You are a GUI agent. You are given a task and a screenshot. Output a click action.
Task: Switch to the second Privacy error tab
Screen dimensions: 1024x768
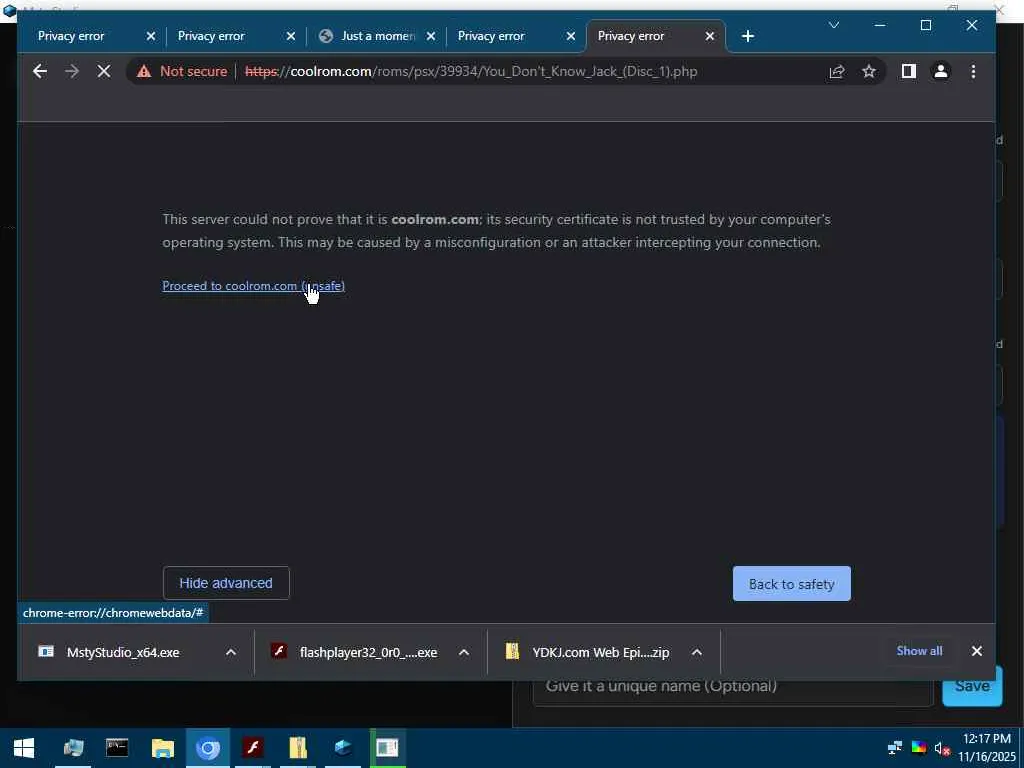[211, 36]
